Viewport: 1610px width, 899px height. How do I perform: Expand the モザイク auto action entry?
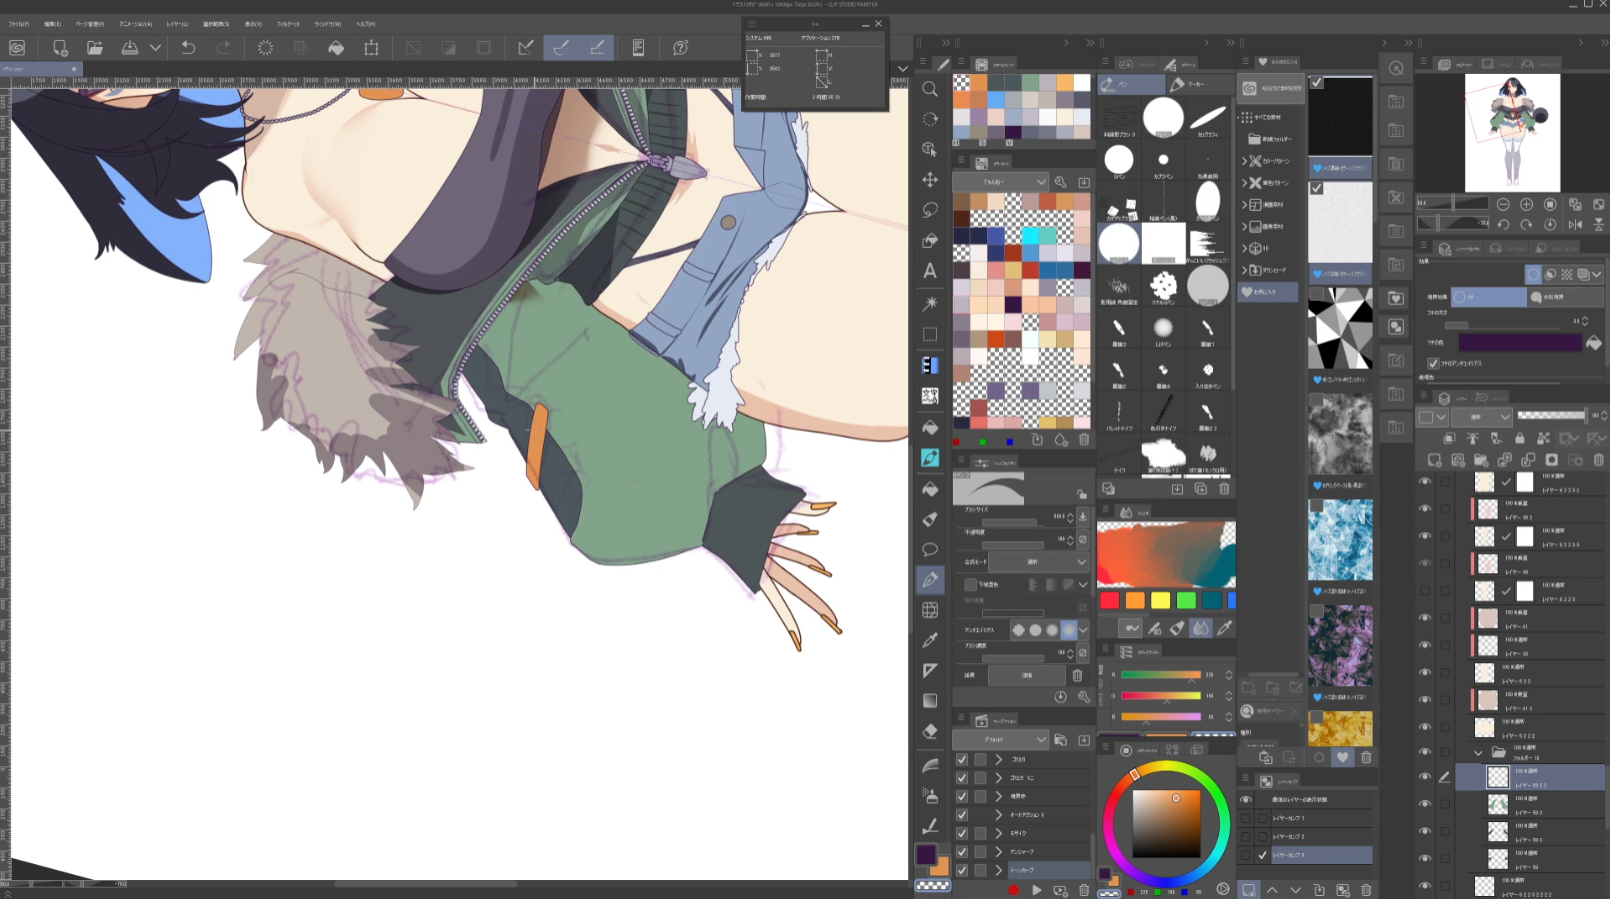(998, 833)
